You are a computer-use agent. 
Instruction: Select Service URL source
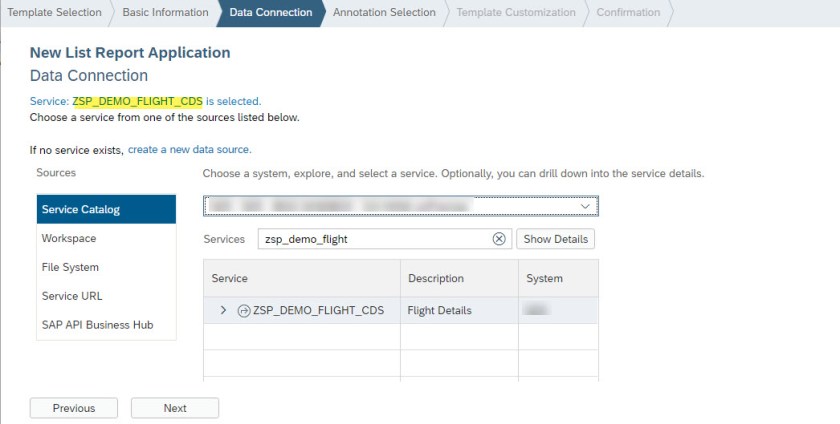tap(71, 296)
